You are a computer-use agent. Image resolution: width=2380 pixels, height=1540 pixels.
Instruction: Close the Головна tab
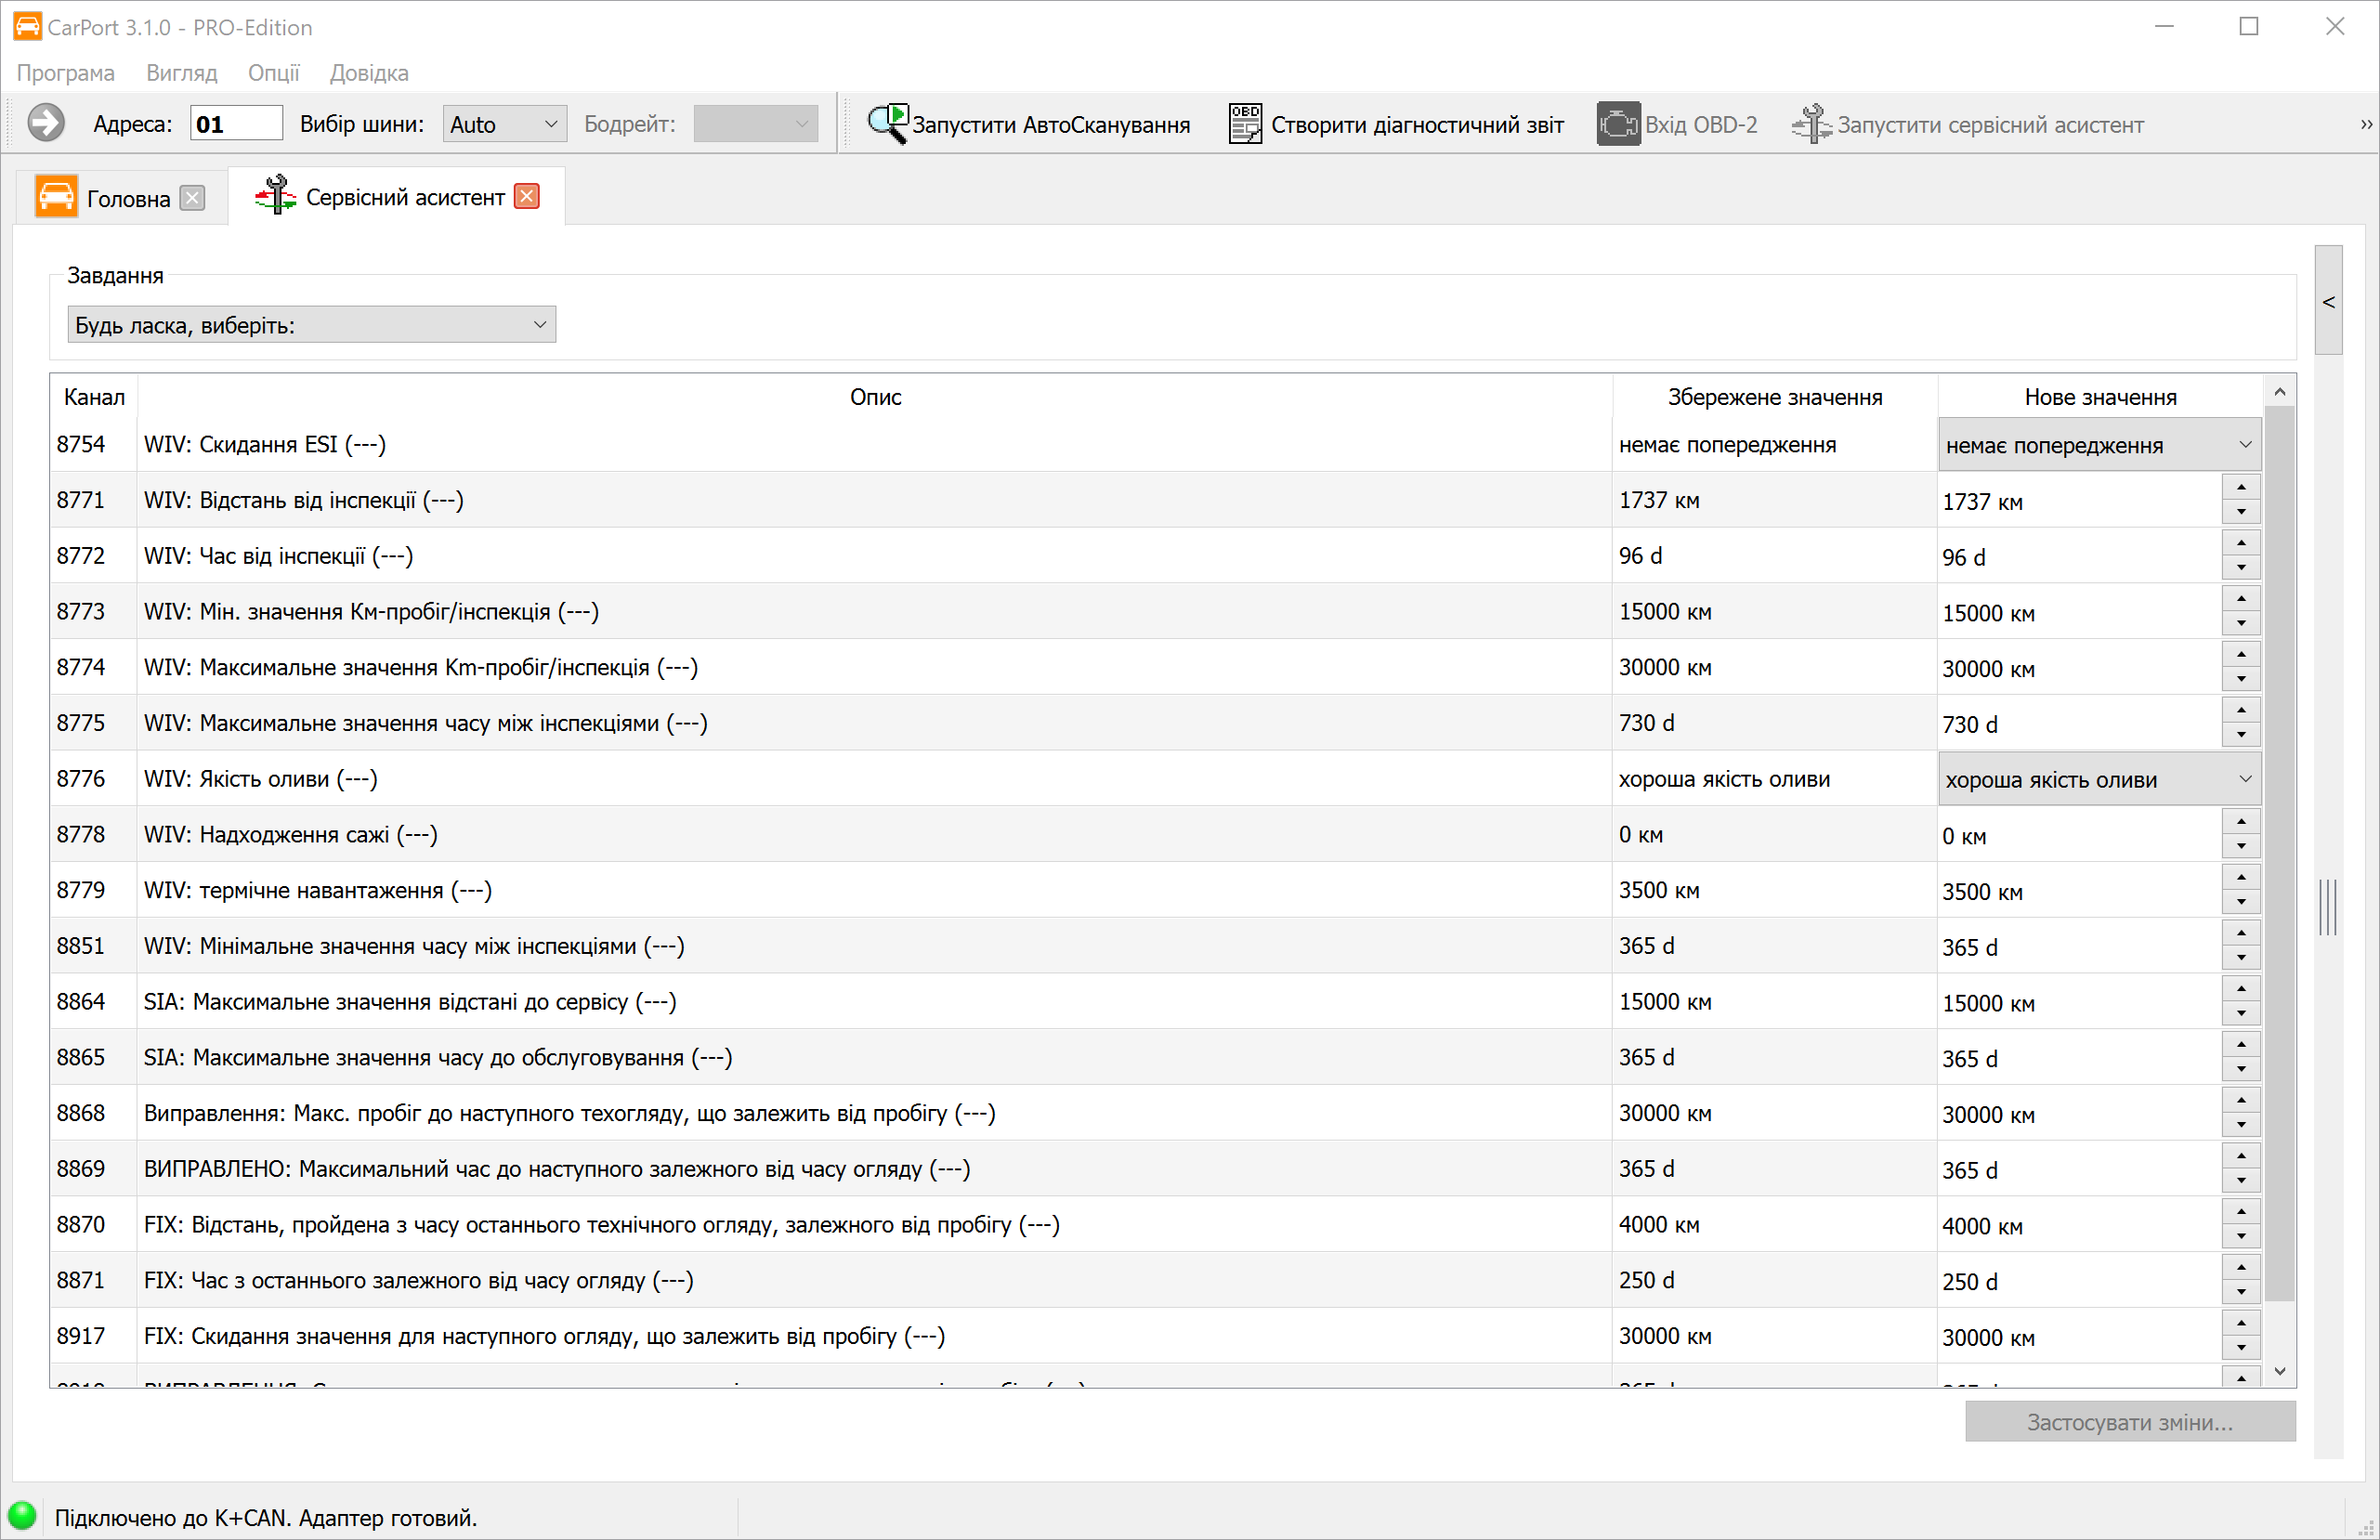[192, 198]
